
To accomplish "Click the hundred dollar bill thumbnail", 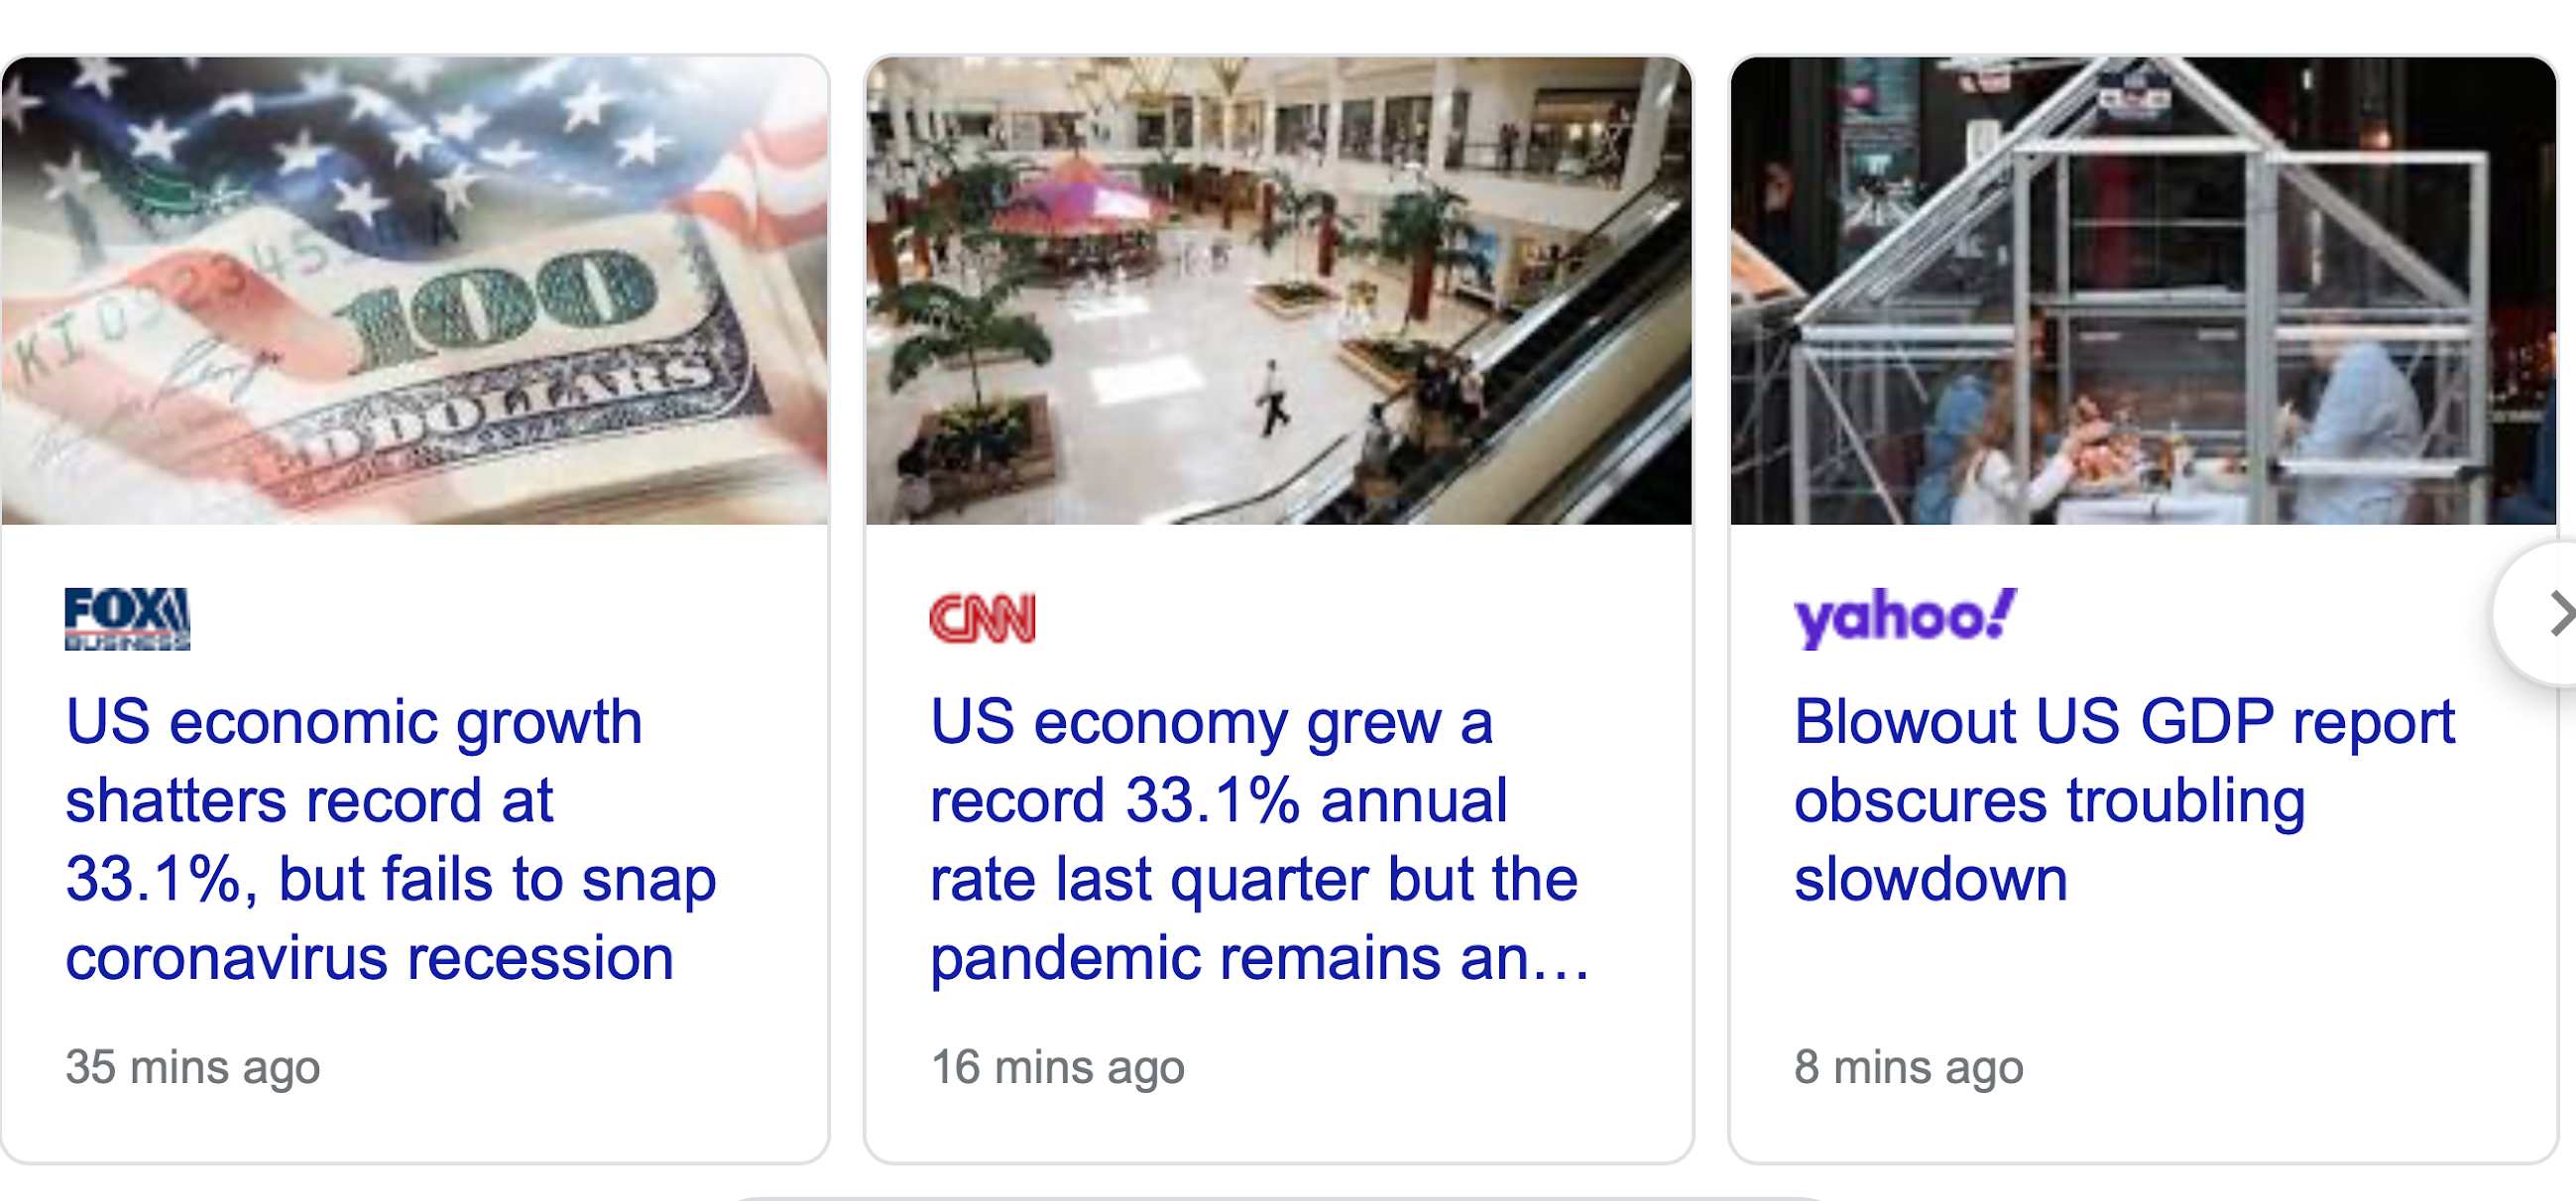I will [x=414, y=290].
